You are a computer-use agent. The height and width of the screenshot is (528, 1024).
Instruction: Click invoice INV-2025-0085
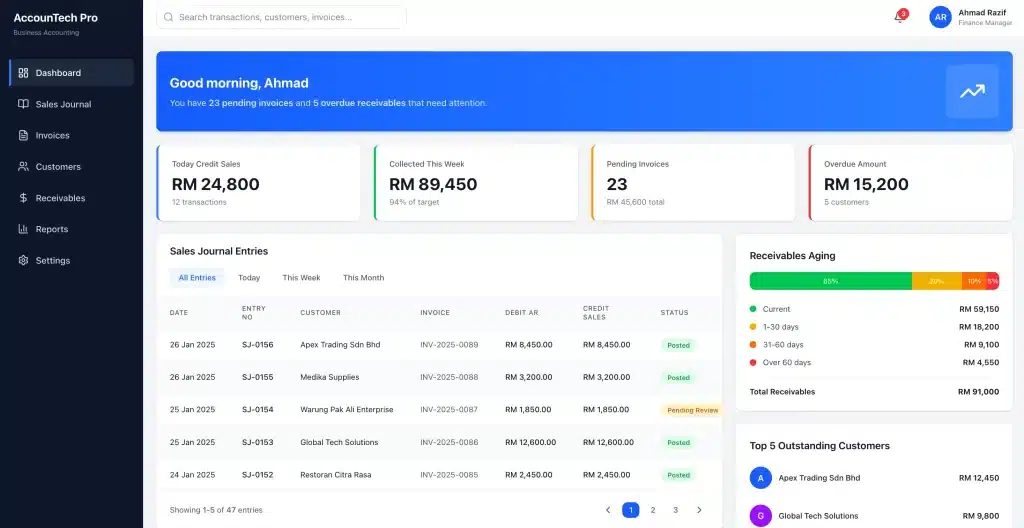(x=449, y=475)
